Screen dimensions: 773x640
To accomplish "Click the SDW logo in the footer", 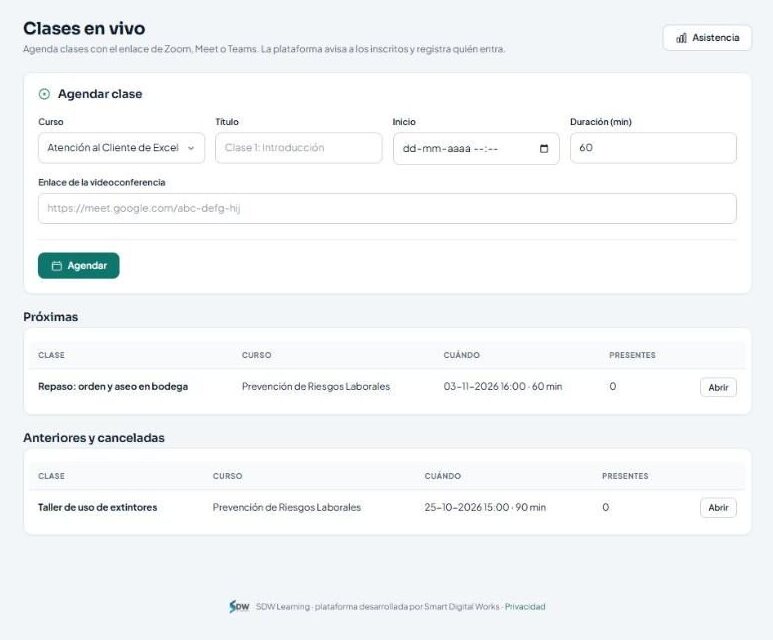I will [239, 606].
